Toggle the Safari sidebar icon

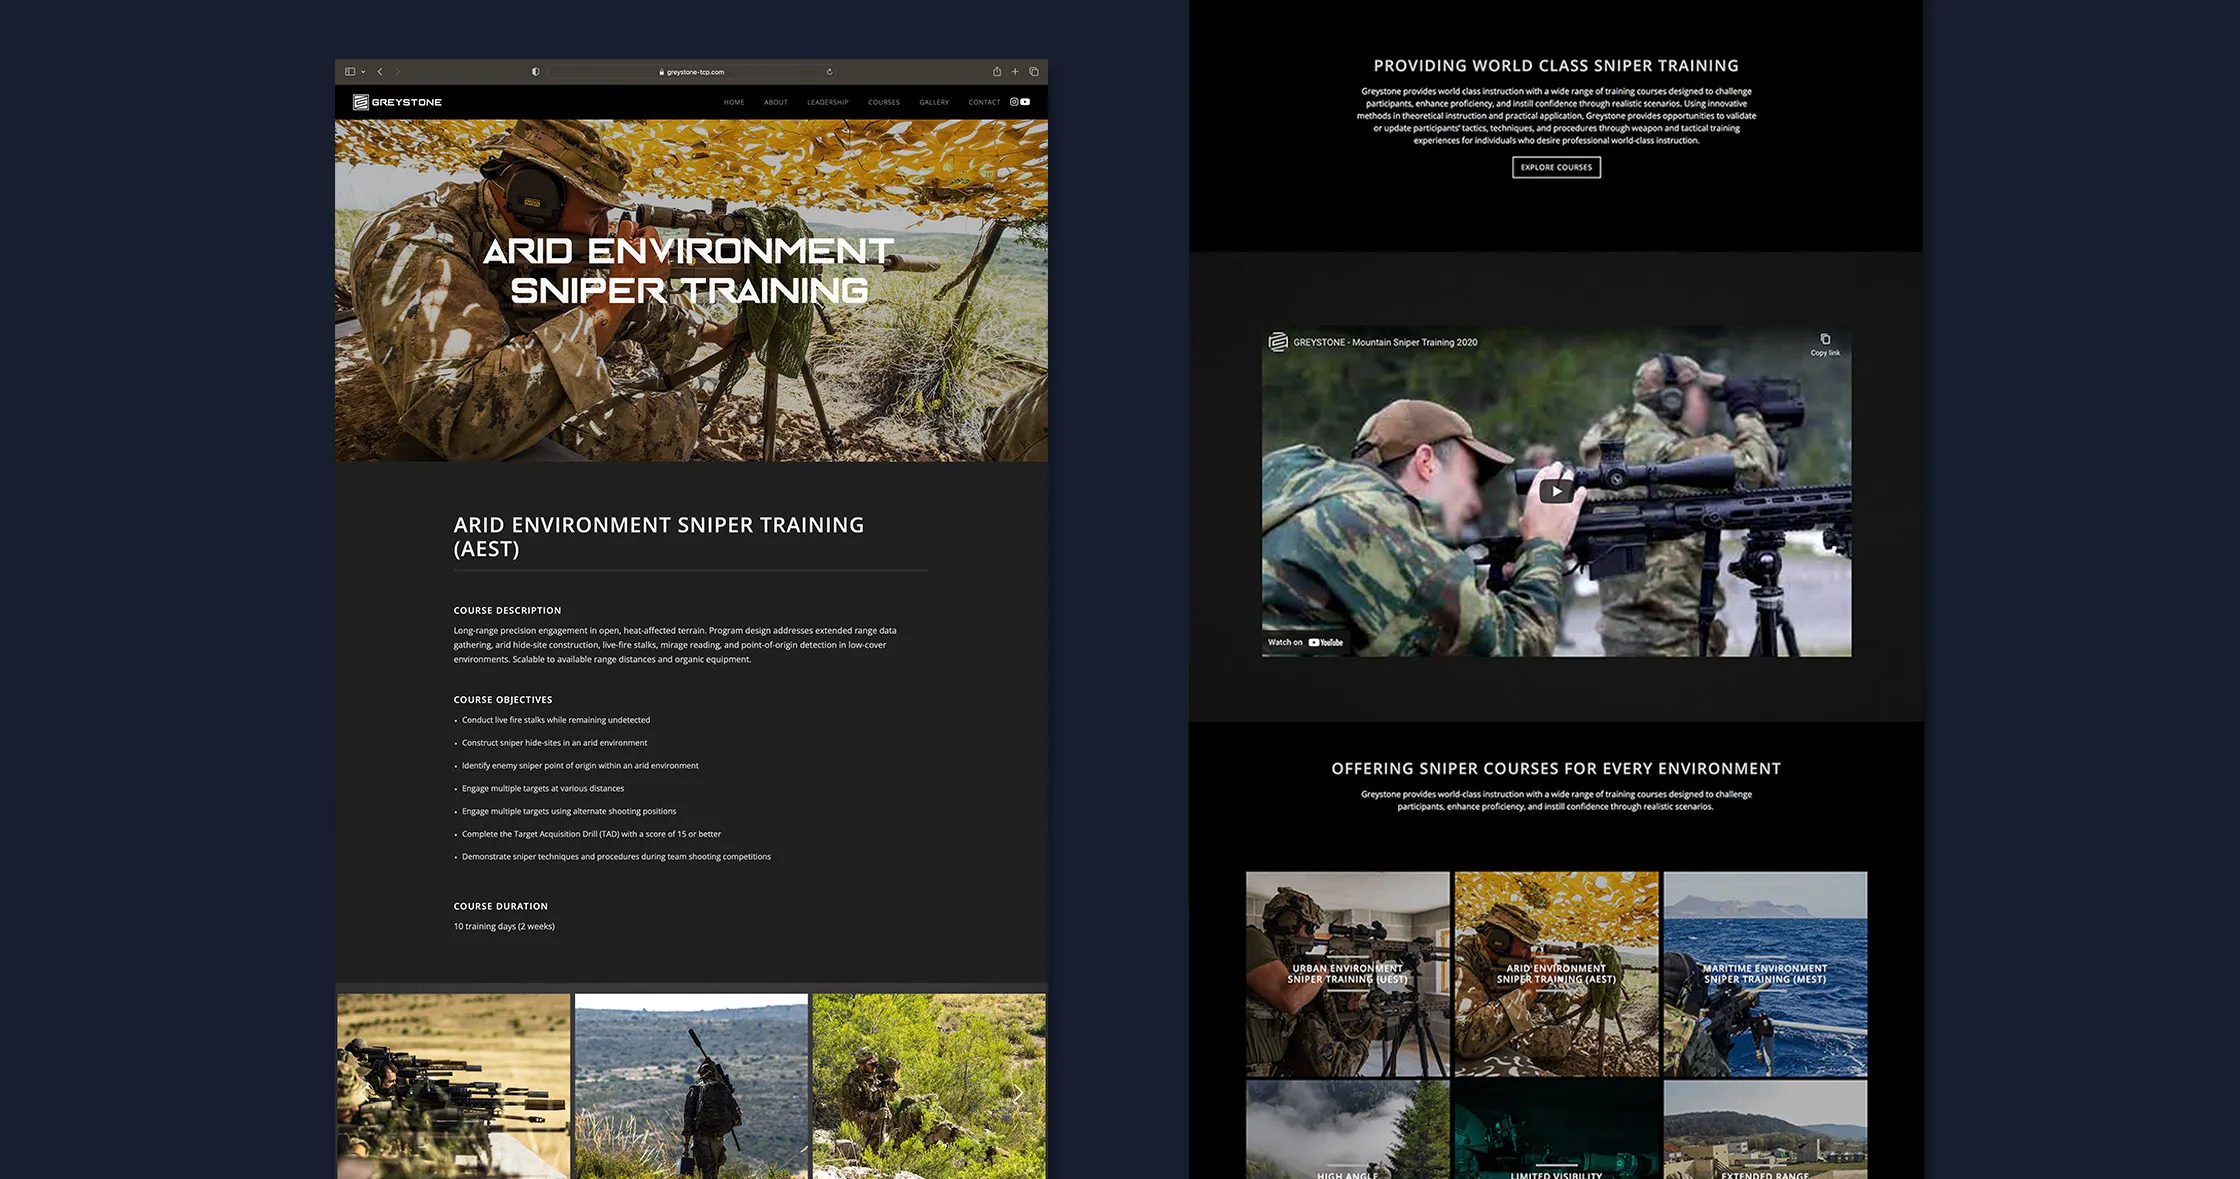(x=350, y=72)
